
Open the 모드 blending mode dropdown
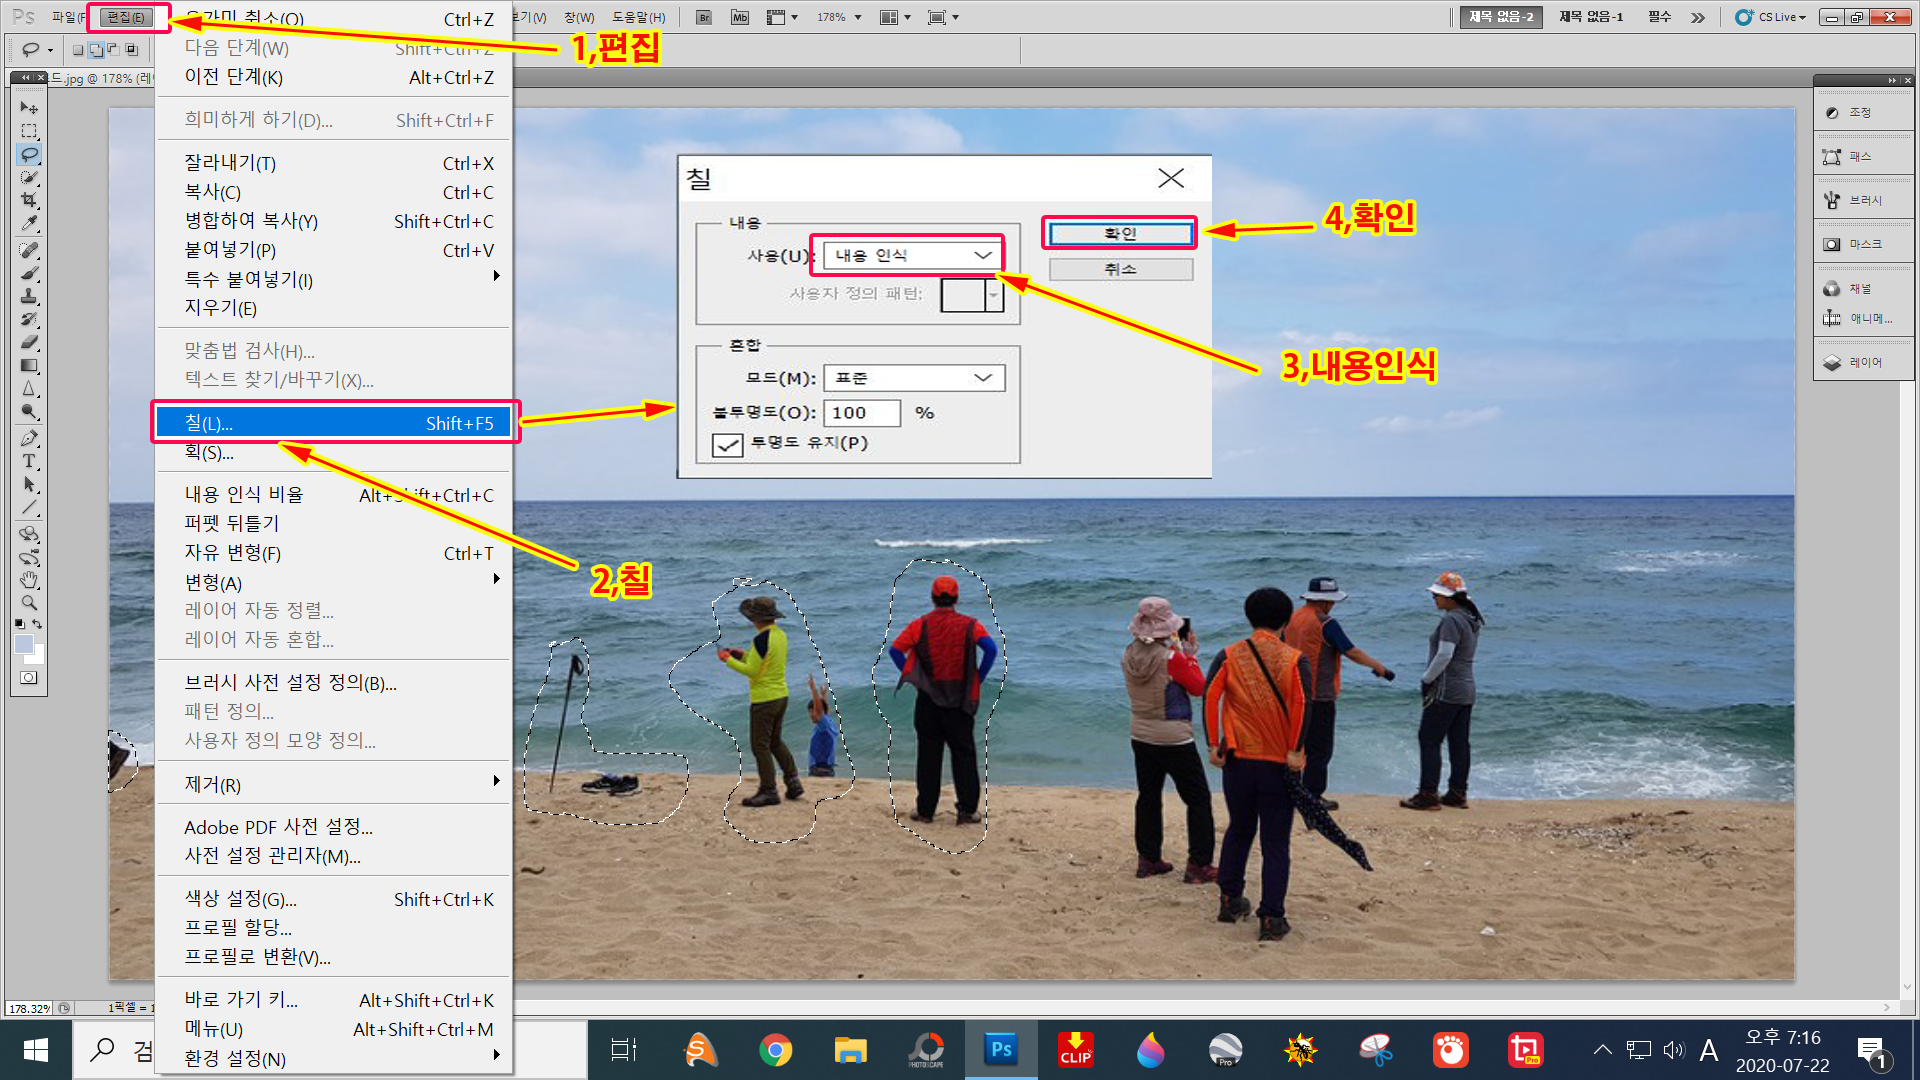point(913,378)
